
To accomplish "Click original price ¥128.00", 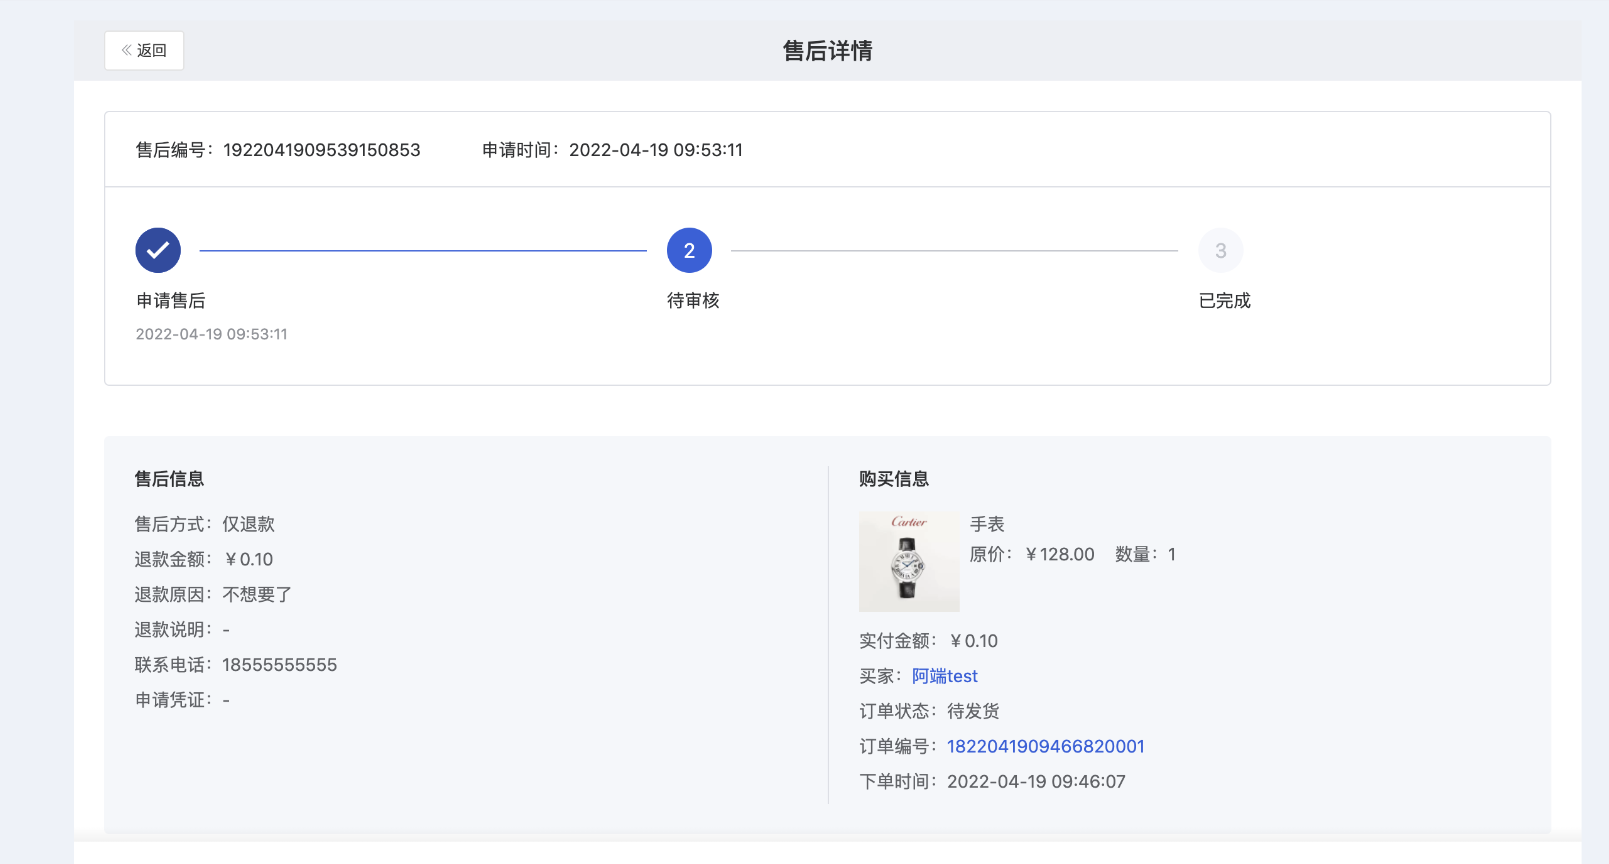I will tap(1059, 554).
